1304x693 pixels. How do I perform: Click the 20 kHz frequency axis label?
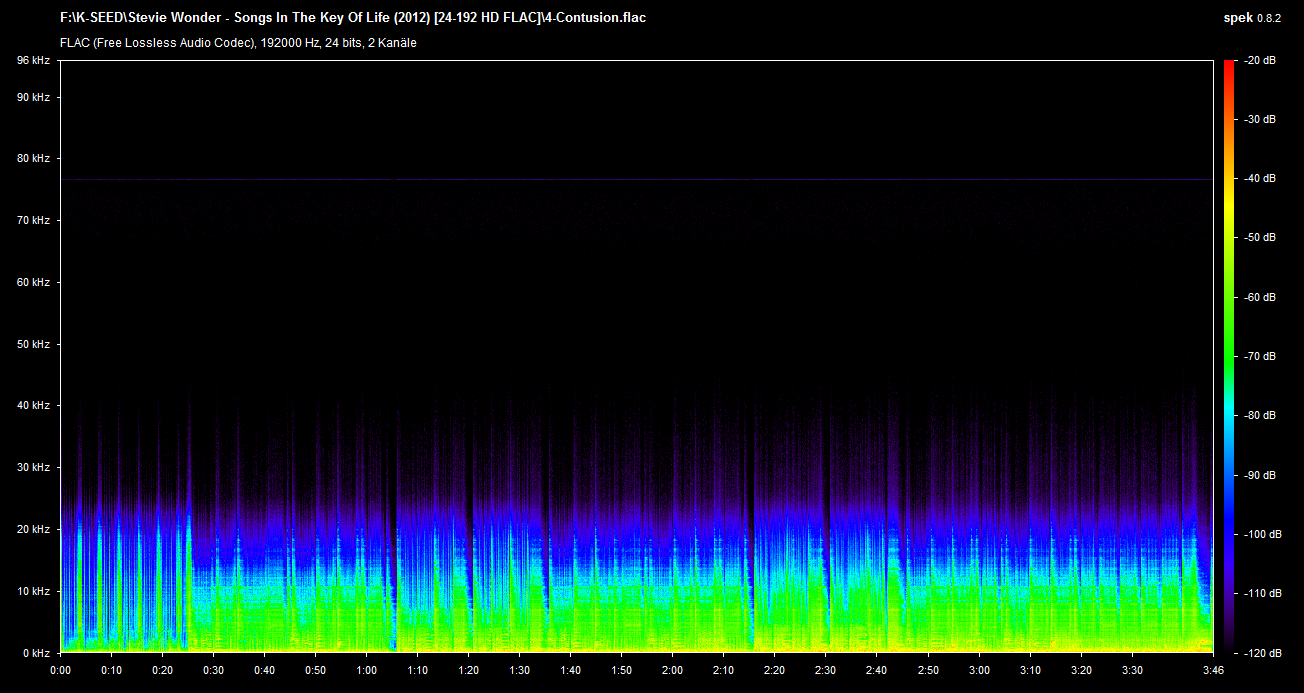pos(33,529)
